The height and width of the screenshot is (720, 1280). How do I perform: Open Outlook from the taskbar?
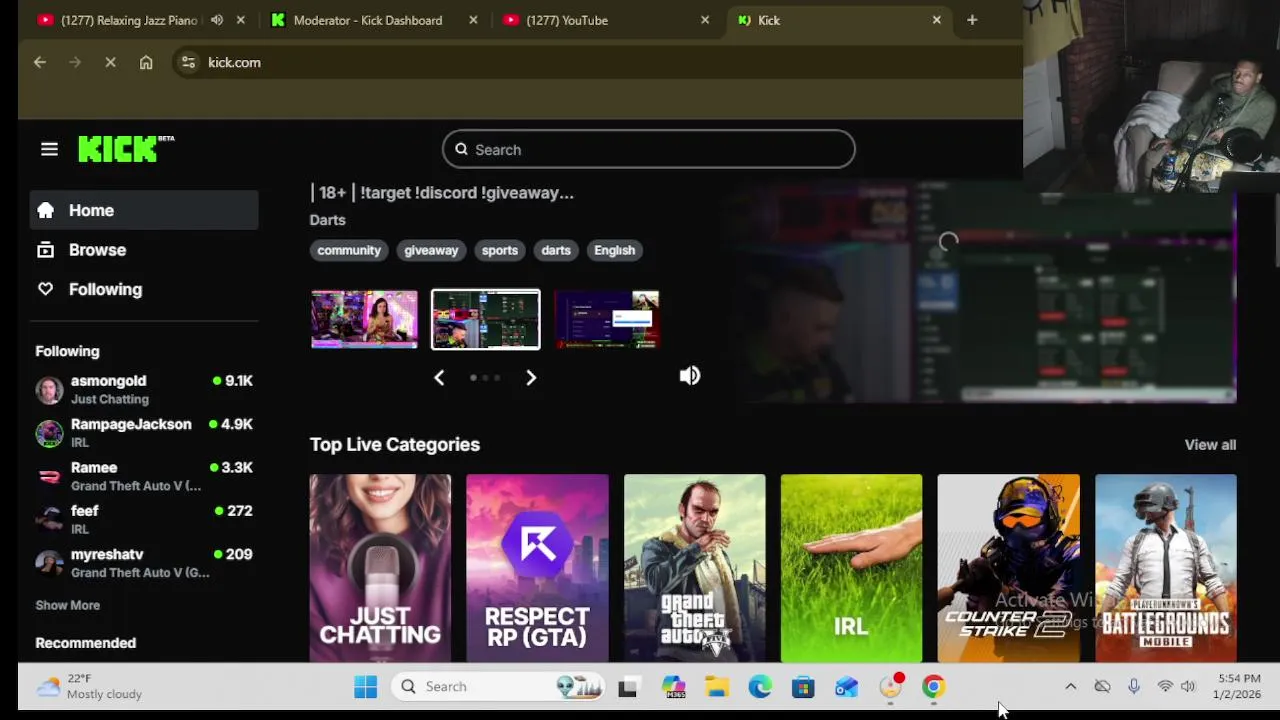click(846, 687)
